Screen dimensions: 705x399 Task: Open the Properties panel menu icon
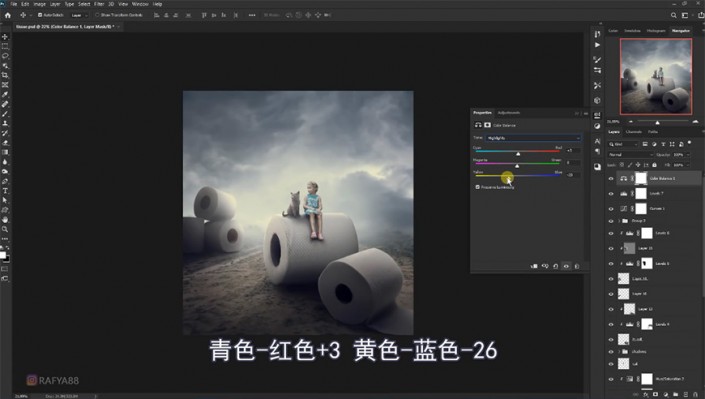(585, 113)
